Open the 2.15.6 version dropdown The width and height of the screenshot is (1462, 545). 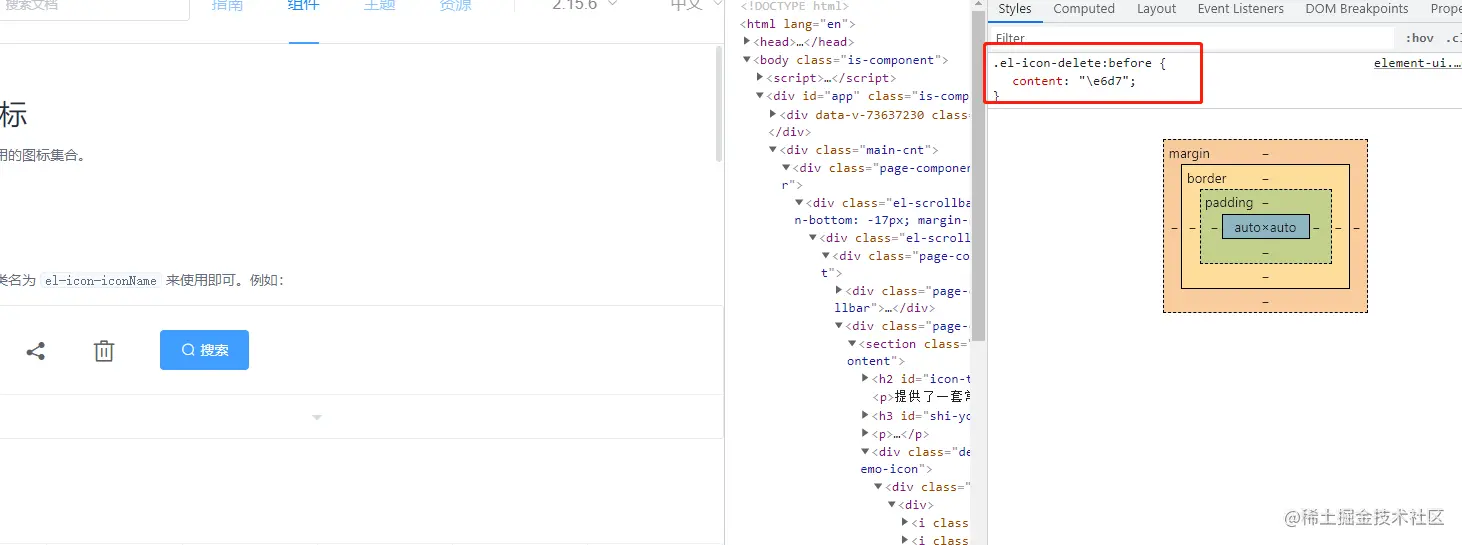(585, 6)
